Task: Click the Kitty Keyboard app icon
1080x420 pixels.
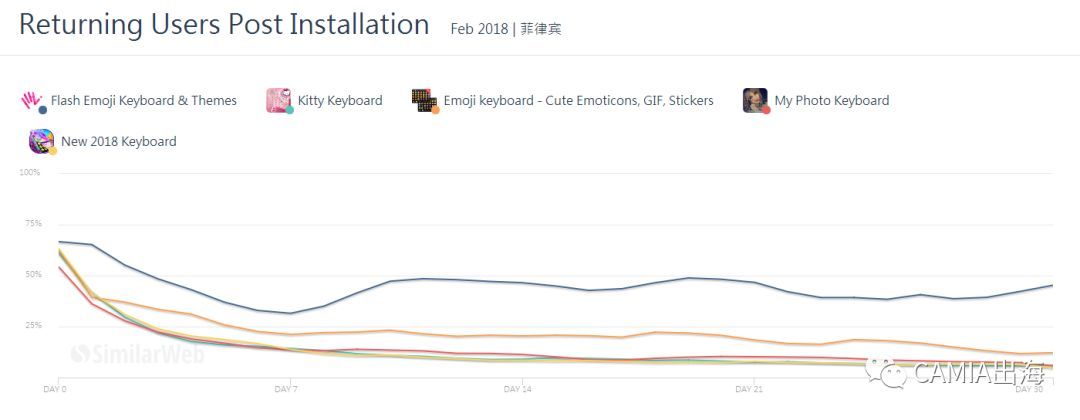Action: pos(278,100)
